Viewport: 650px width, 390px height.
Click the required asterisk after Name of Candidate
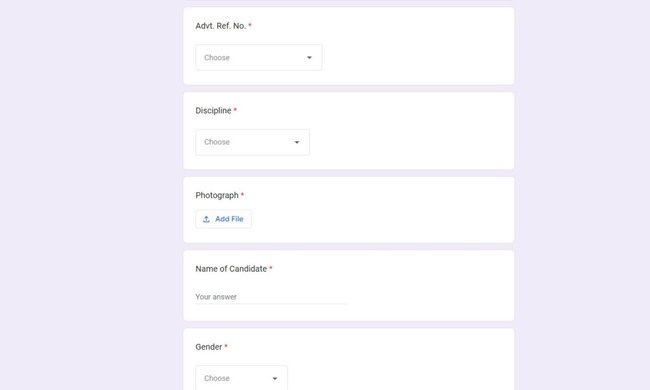pyautogui.click(x=271, y=268)
